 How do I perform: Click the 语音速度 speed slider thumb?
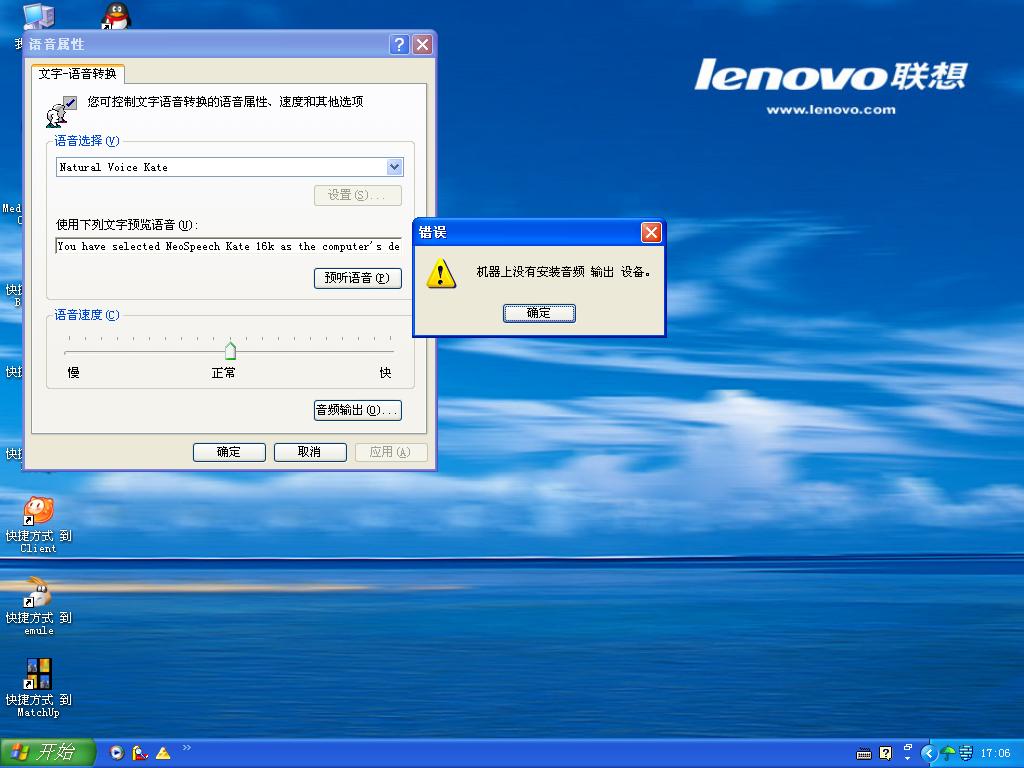click(x=230, y=350)
